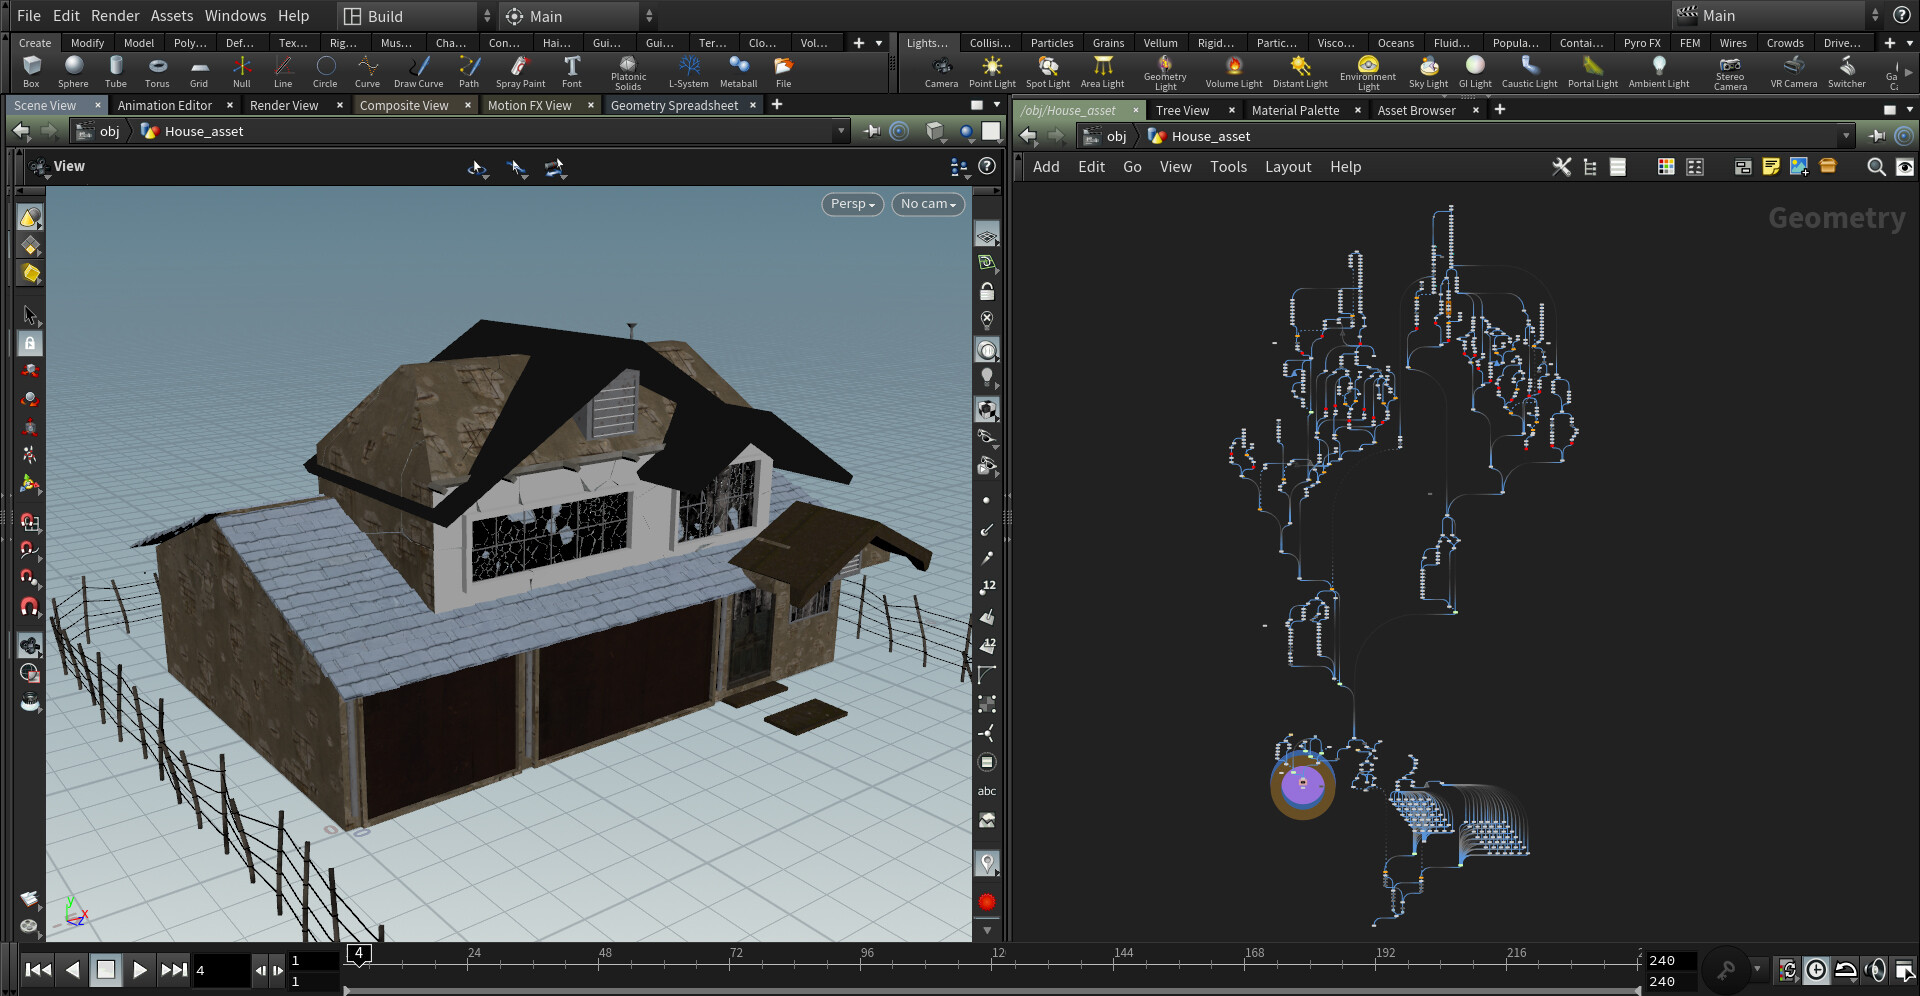1920x996 pixels.
Task: Click the obj breadcrumb in the network editor
Action: point(1115,136)
